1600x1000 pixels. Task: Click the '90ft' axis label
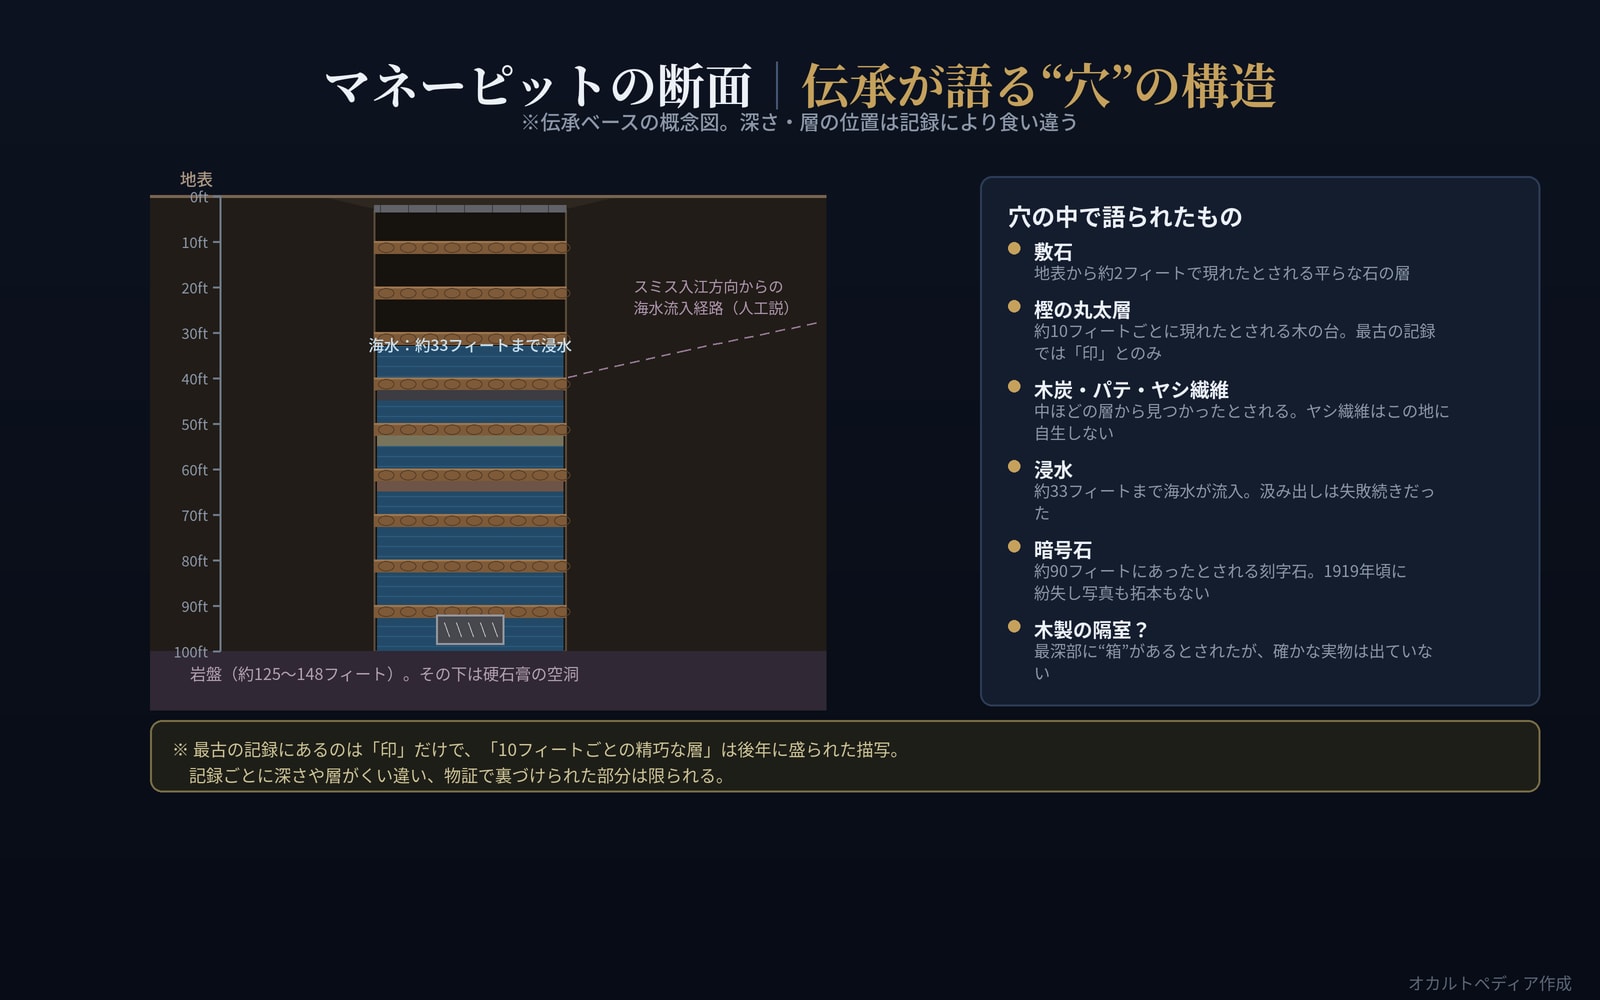(x=194, y=606)
